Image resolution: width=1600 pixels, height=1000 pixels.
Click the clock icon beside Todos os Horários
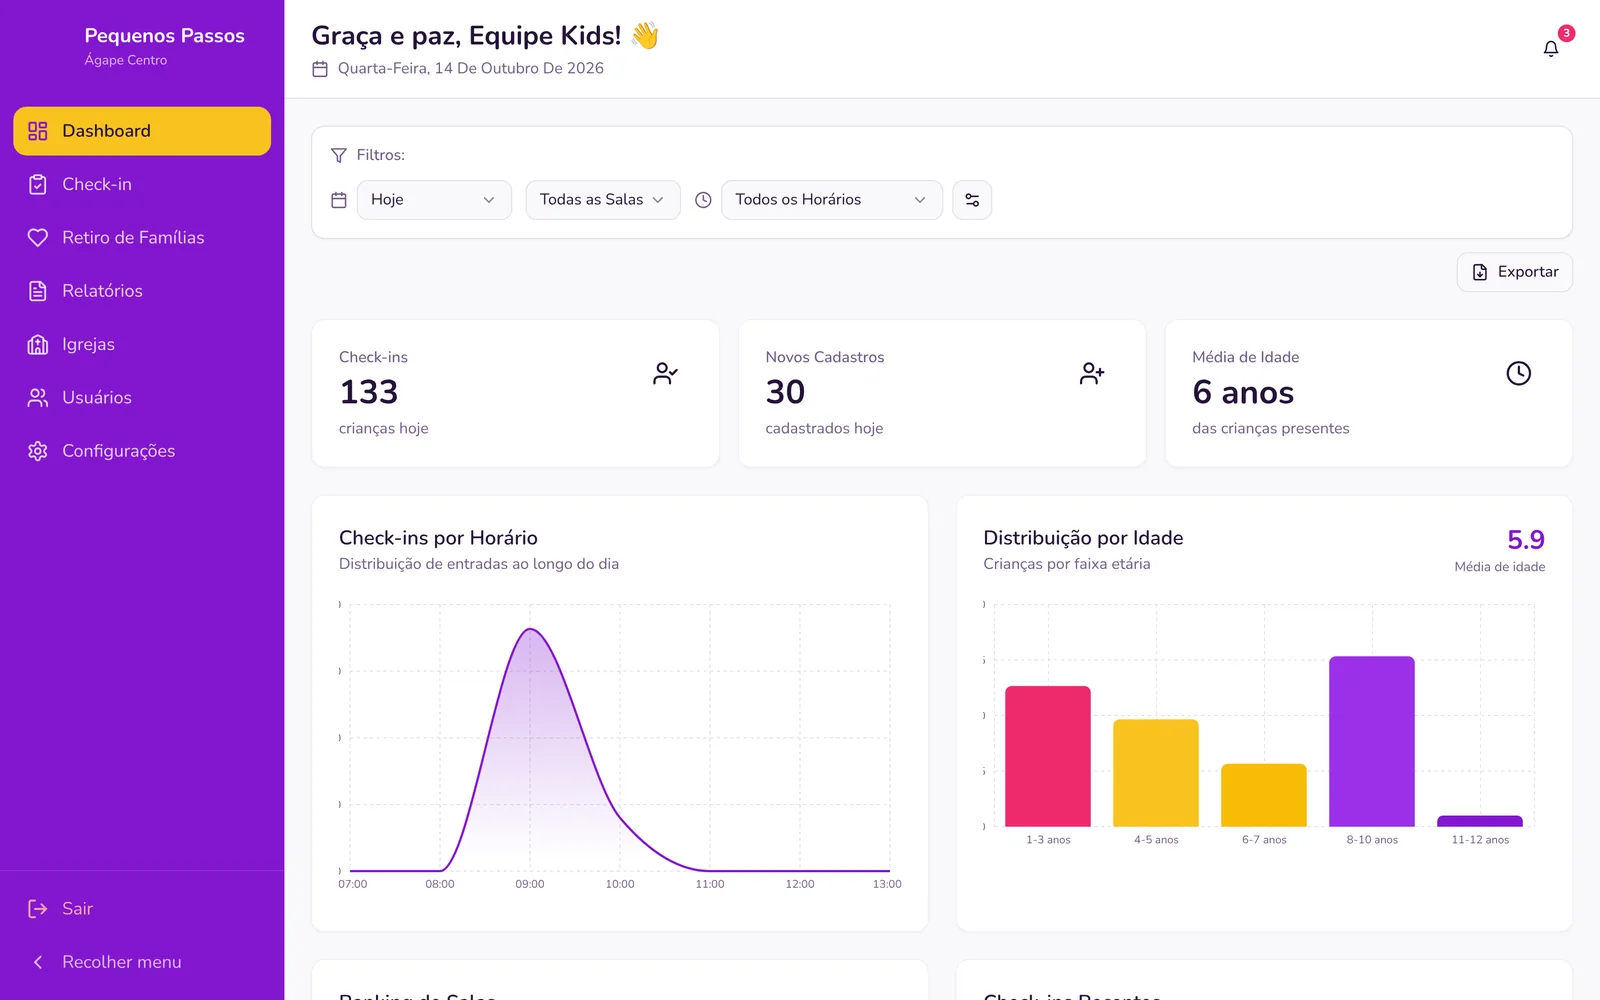coord(703,200)
